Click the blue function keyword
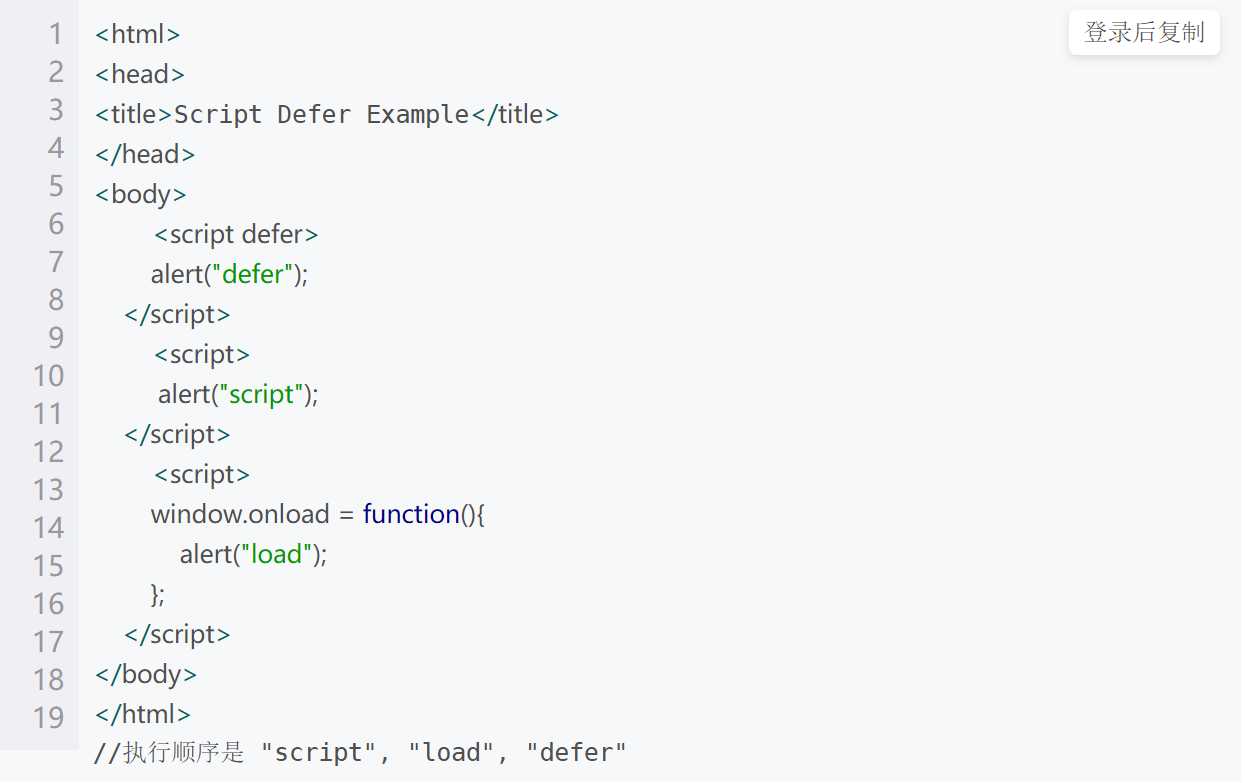 point(411,514)
